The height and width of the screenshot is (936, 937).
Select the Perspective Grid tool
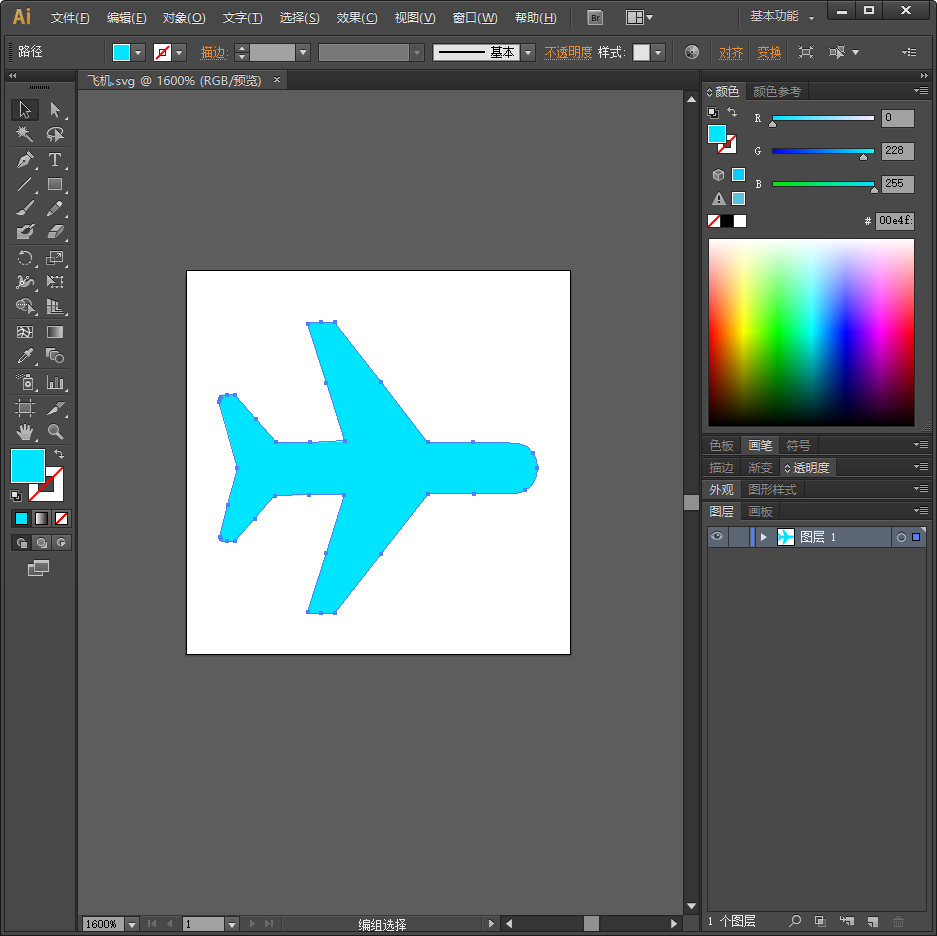point(55,306)
